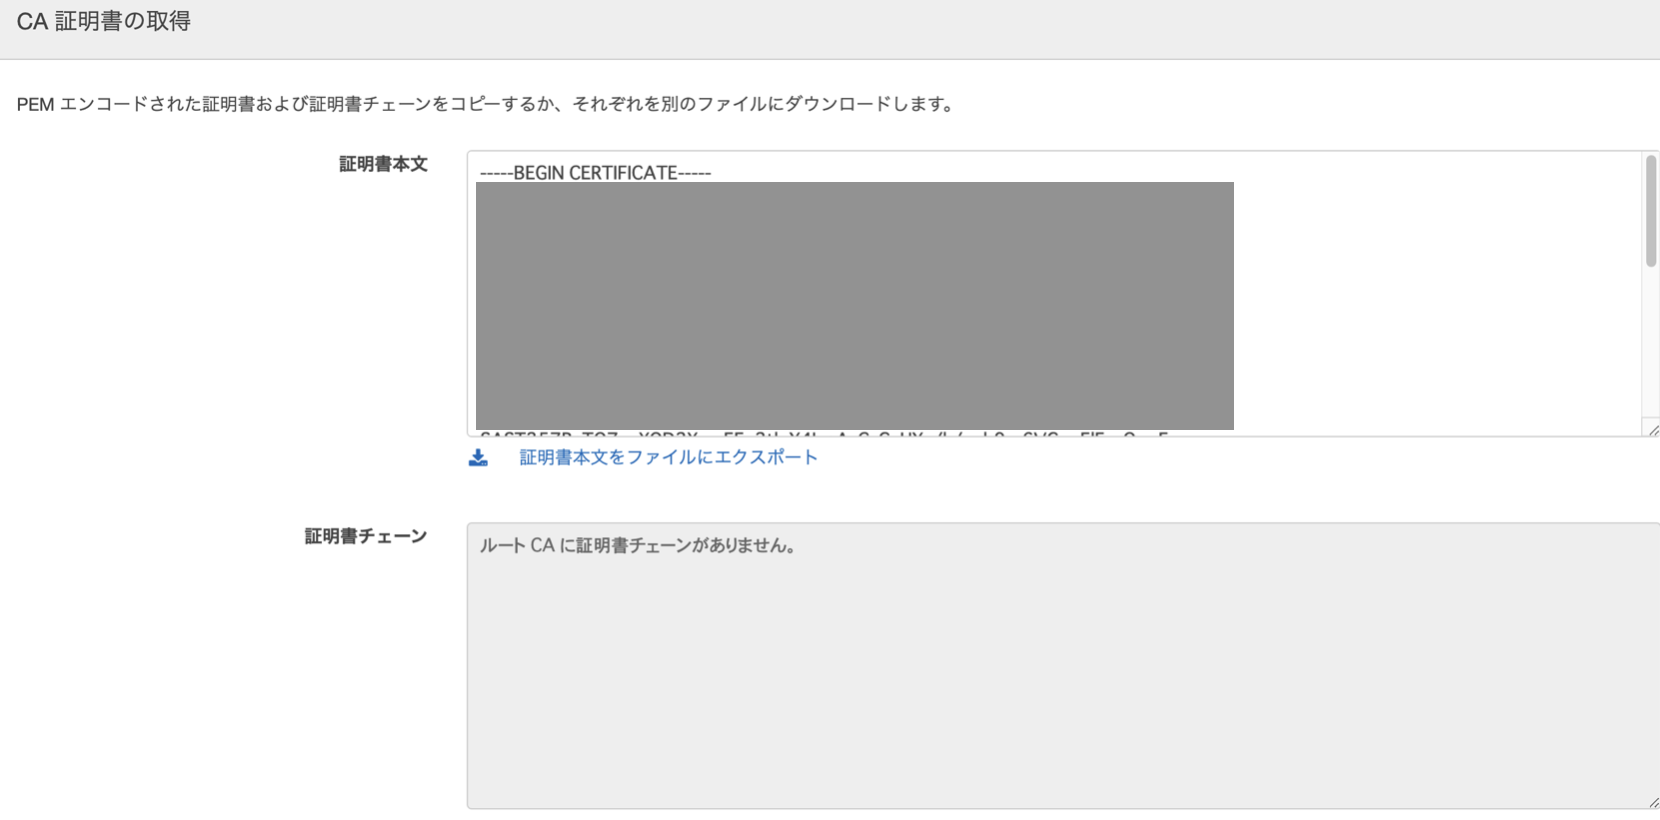The height and width of the screenshot is (820, 1660).
Task: Click the 証明書チェーン label
Action: pos(366,536)
